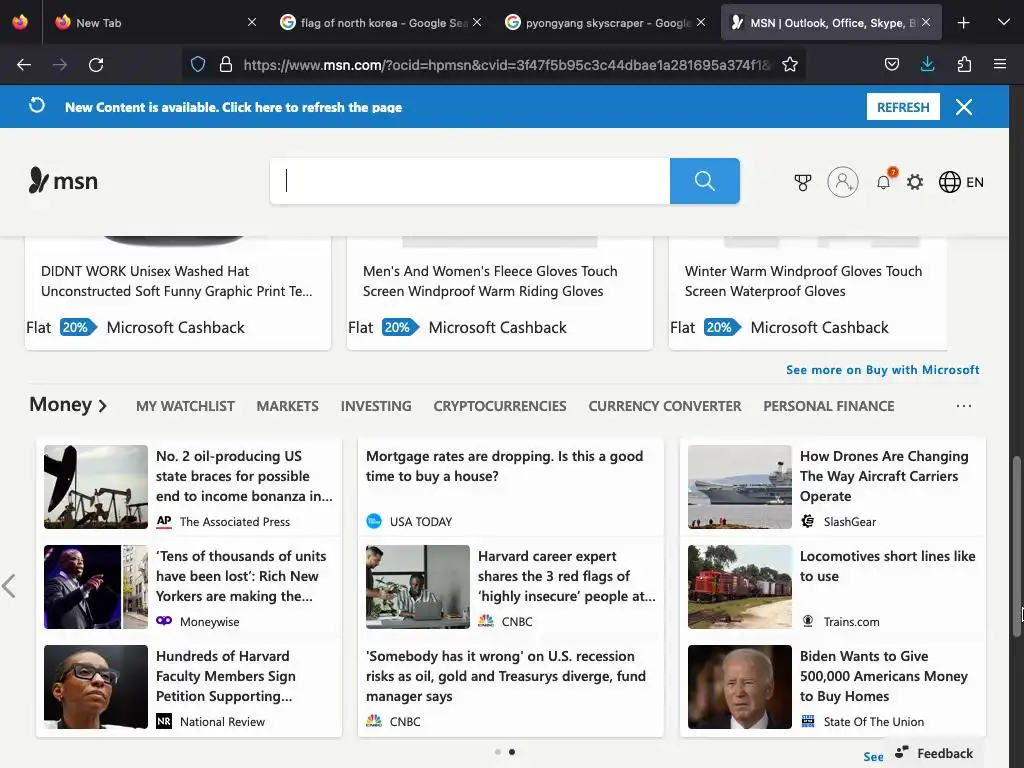Open Locomotives short lines article
1024x768 pixels.
(888, 566)
